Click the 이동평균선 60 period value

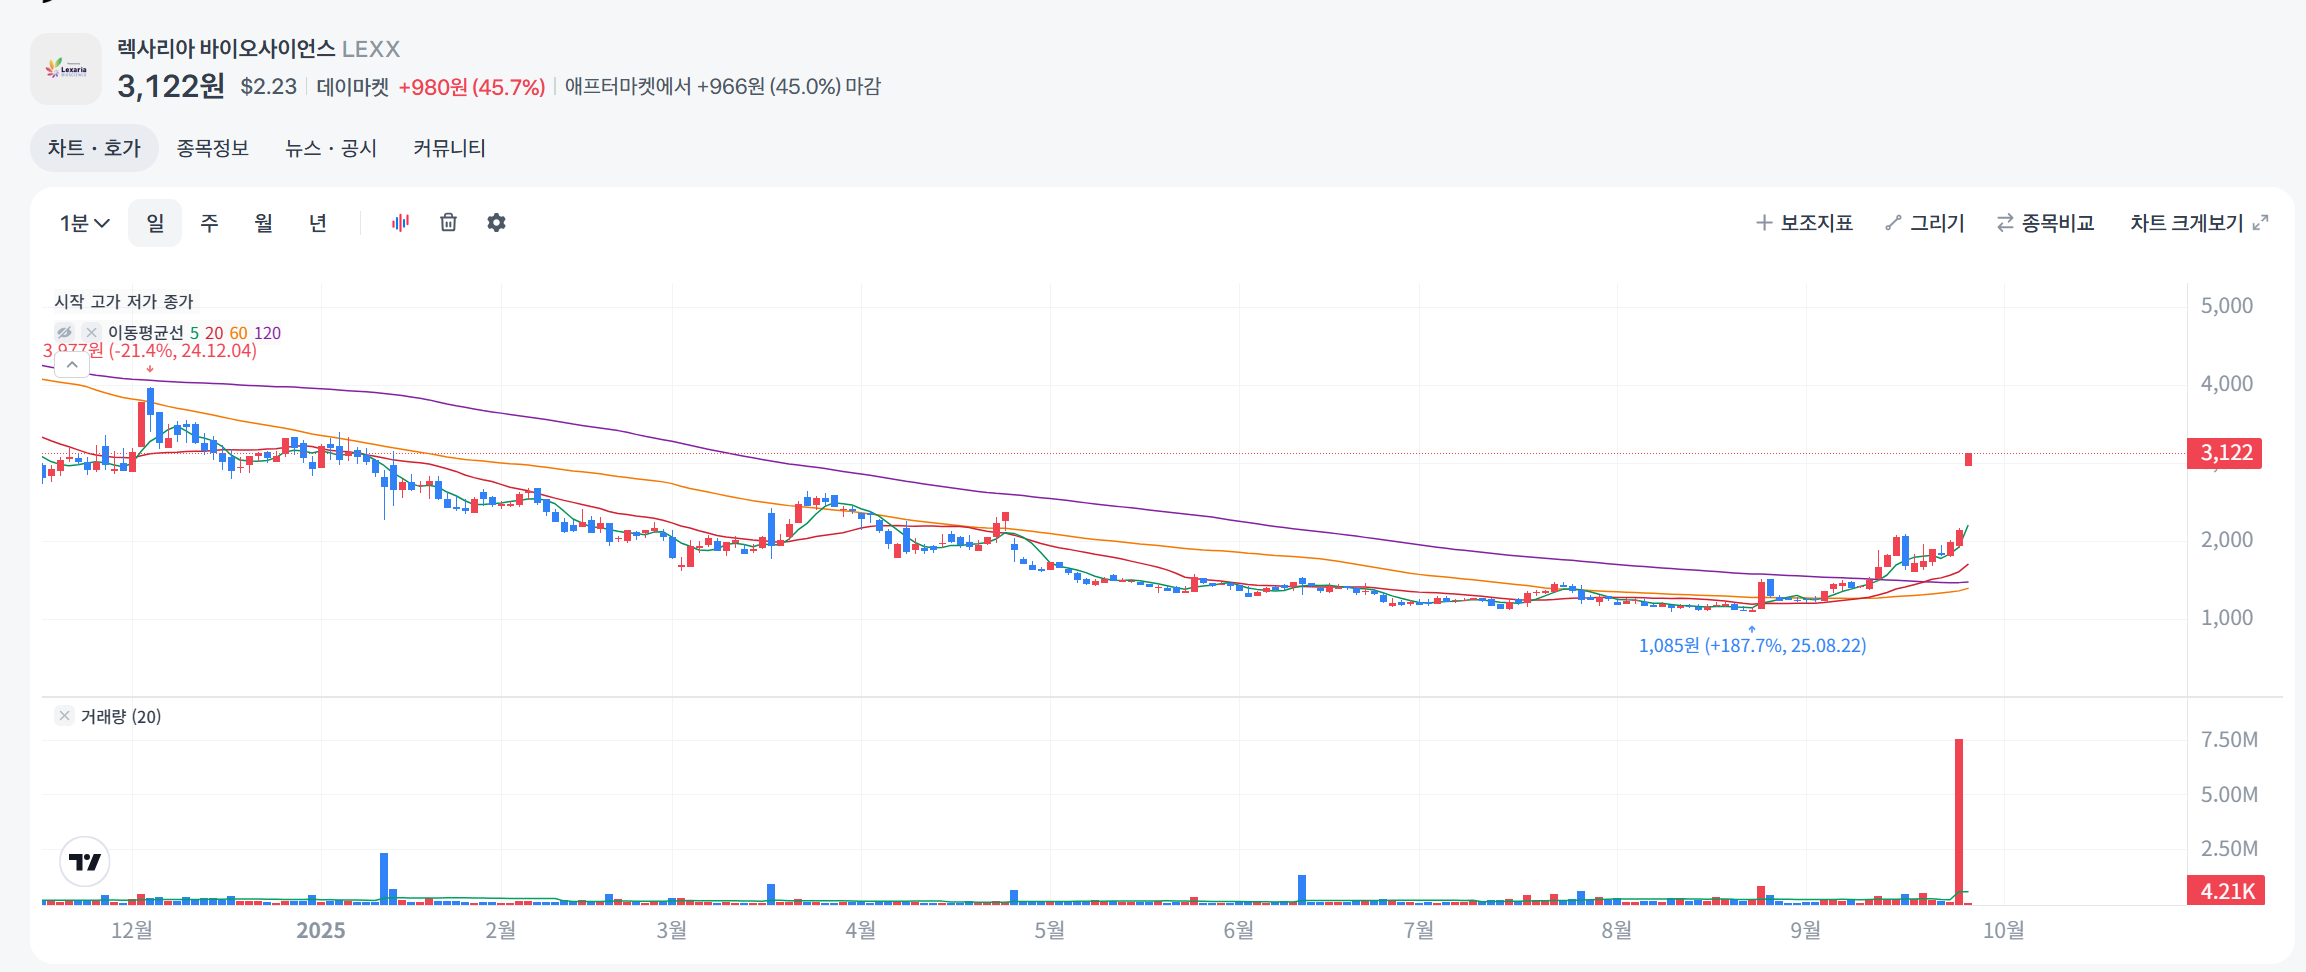tap(238, 333)
